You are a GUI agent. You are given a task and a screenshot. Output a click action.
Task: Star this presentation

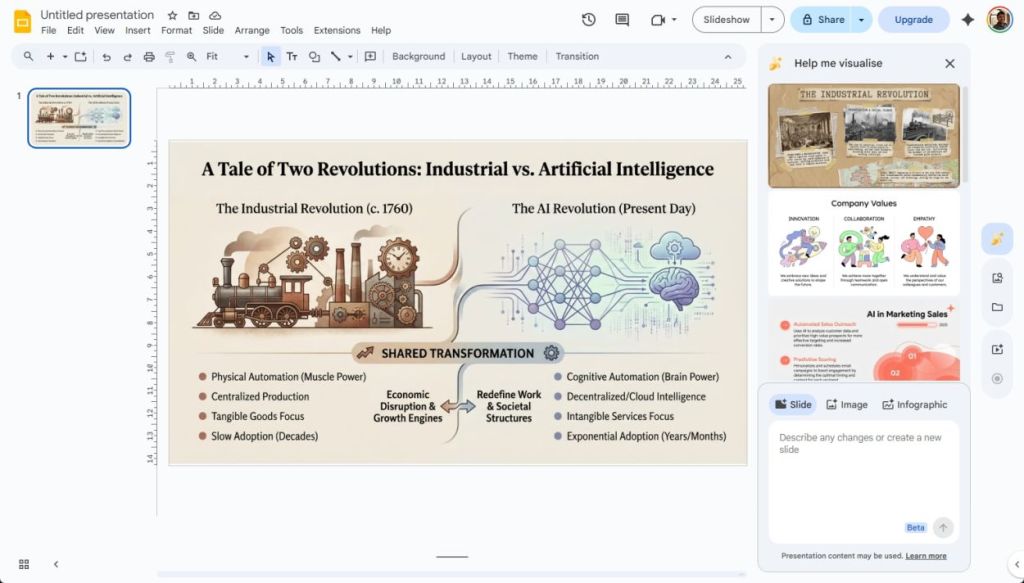(171, 14)
